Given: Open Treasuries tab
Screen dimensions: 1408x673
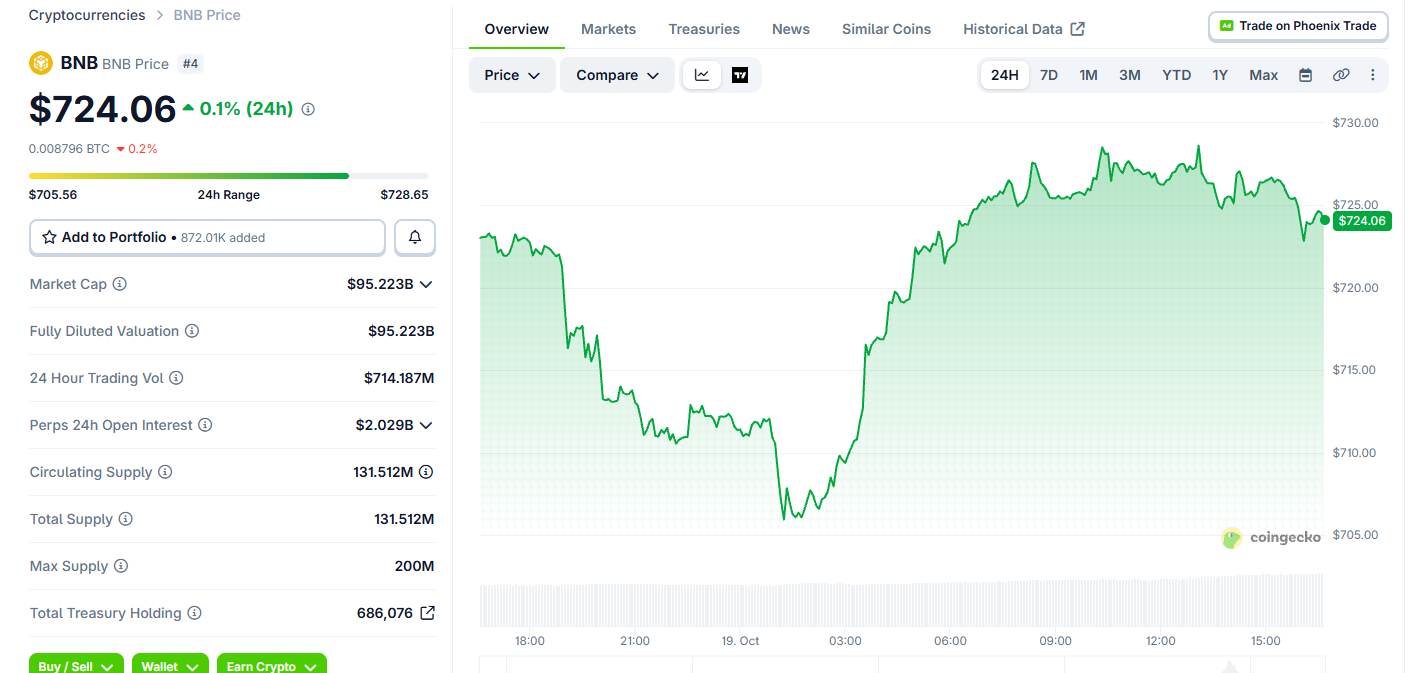Looking at the screenshot, I should click(x=704, y=29).
